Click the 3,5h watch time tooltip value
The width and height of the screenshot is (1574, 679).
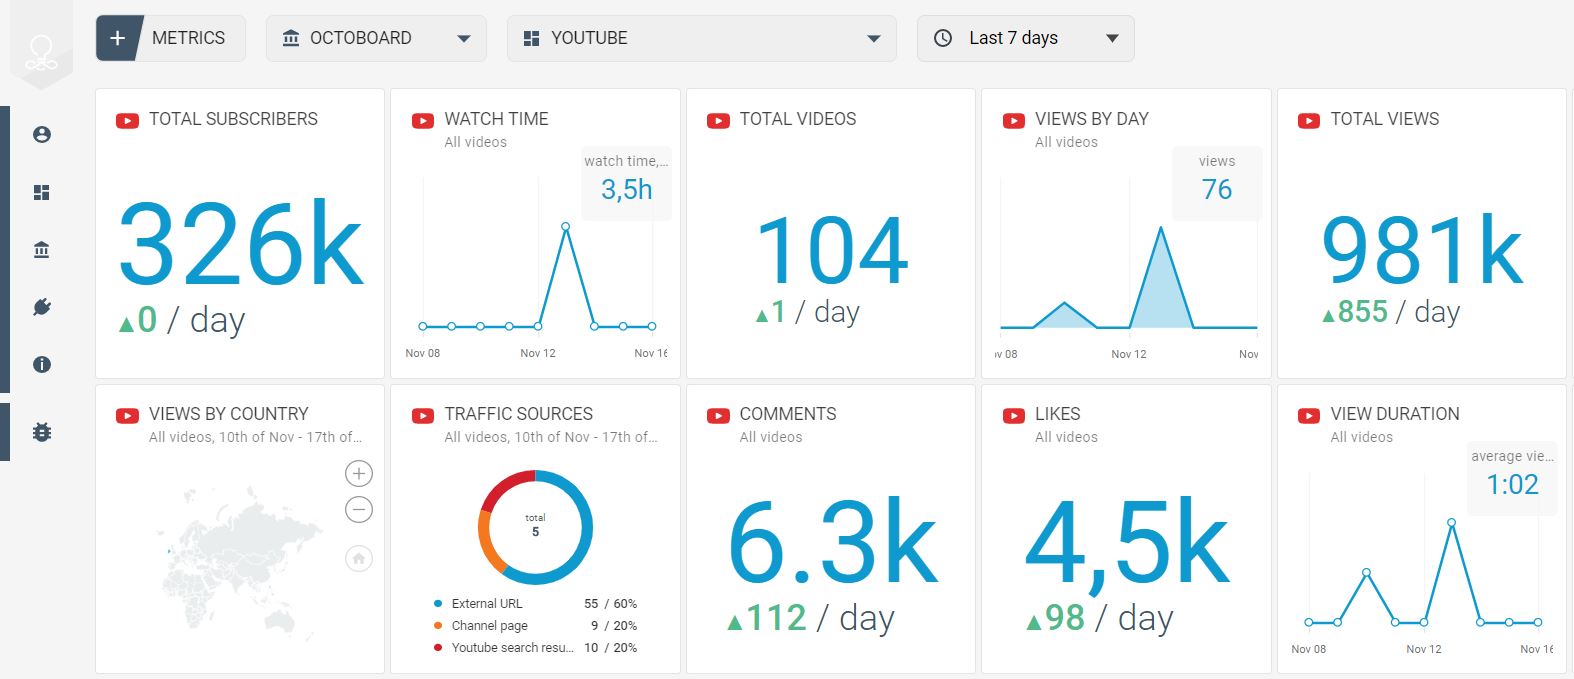pyautogui.click(x=627, y=190)
